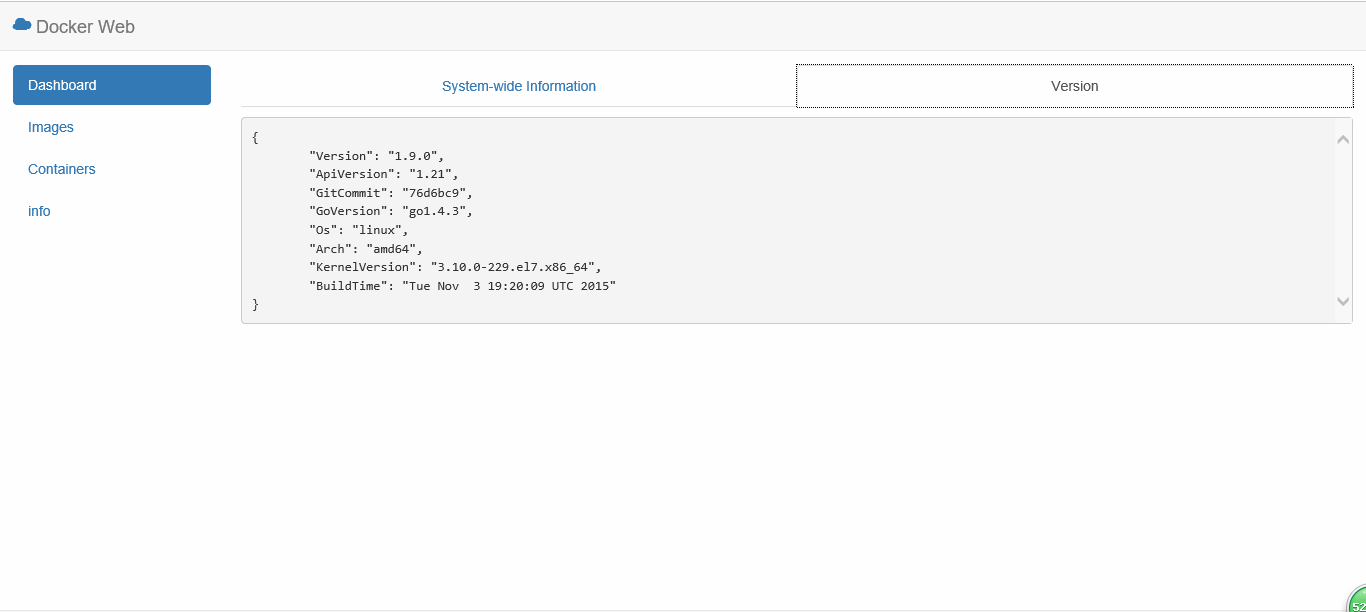Click the "Os": "linux" line
Image resolution: width=1366 pixels, height=612 pixels.
[359, 230]
